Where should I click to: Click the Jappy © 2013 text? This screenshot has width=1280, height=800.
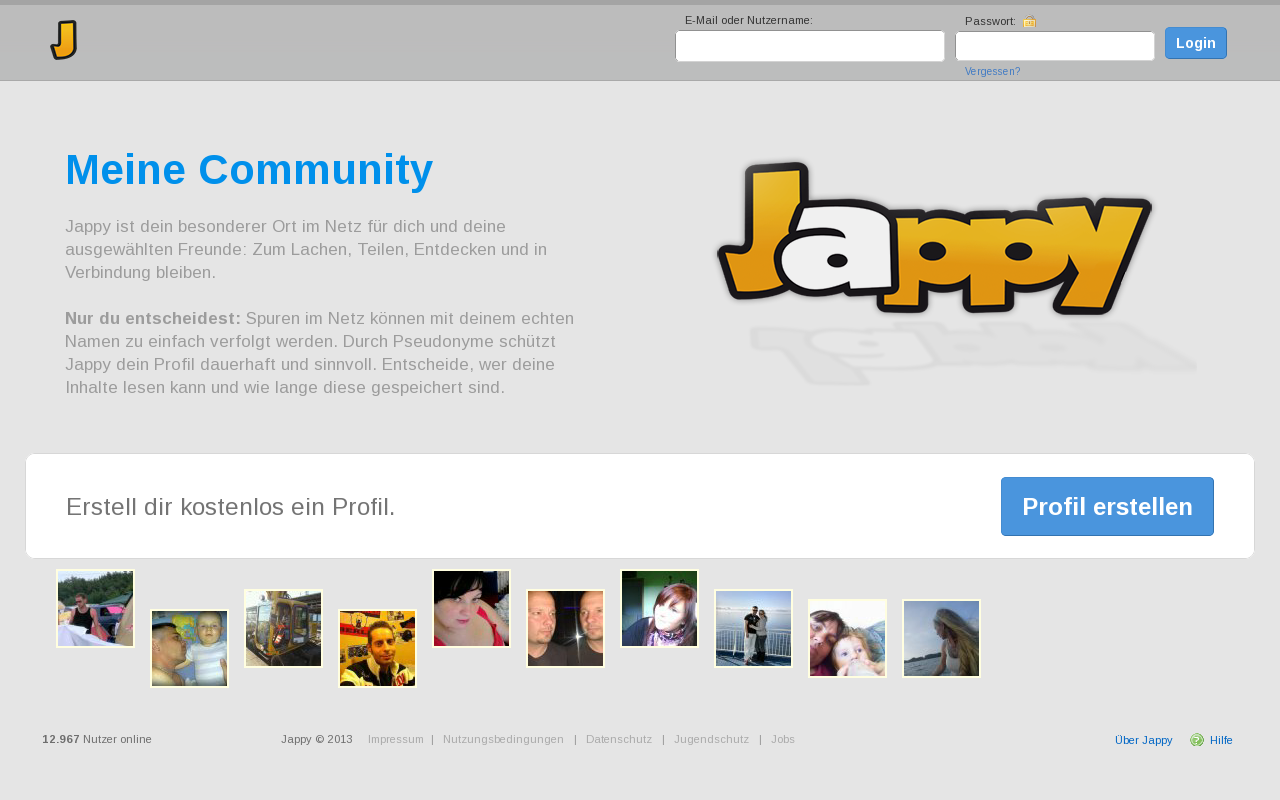coord(317,740)
